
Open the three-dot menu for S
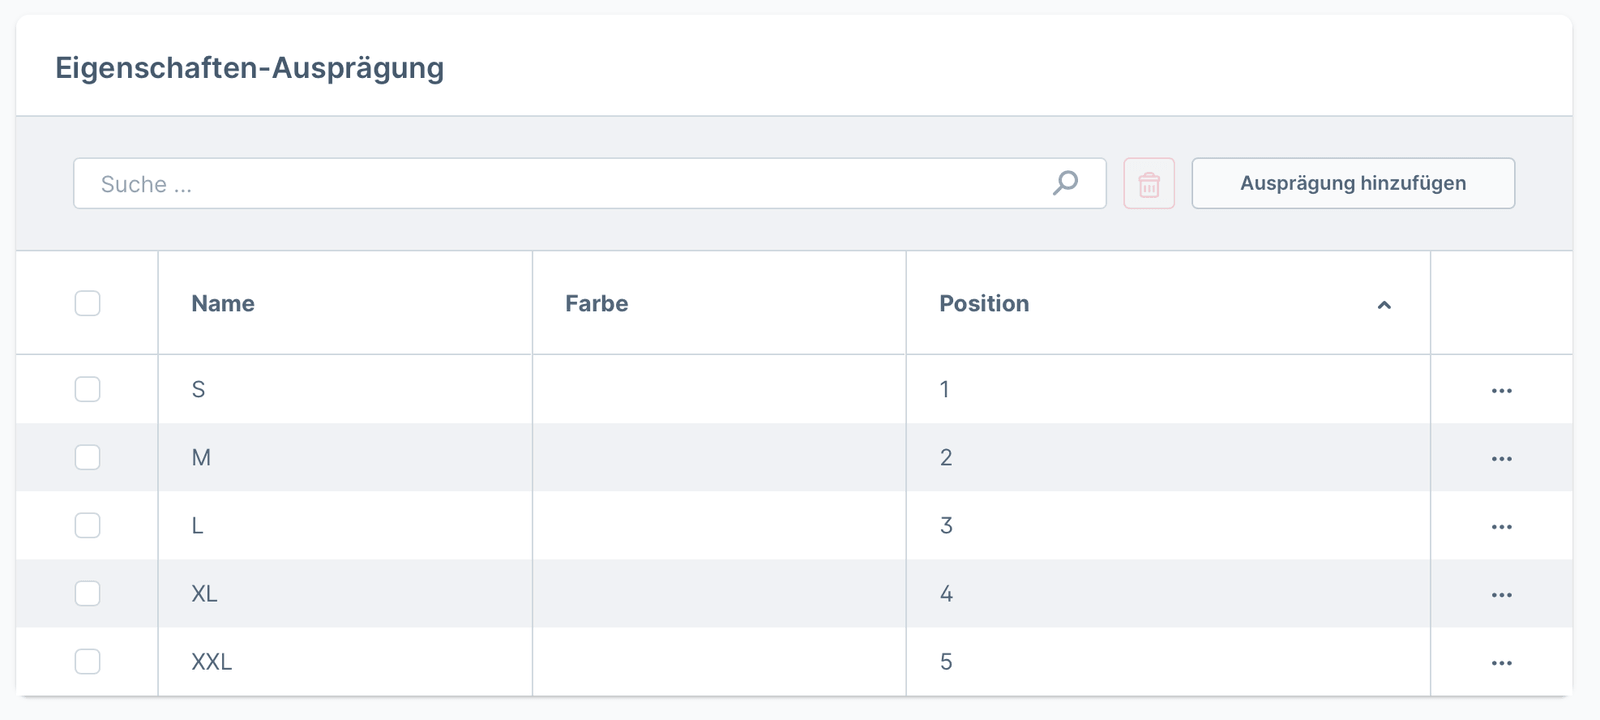(1501, 390)
